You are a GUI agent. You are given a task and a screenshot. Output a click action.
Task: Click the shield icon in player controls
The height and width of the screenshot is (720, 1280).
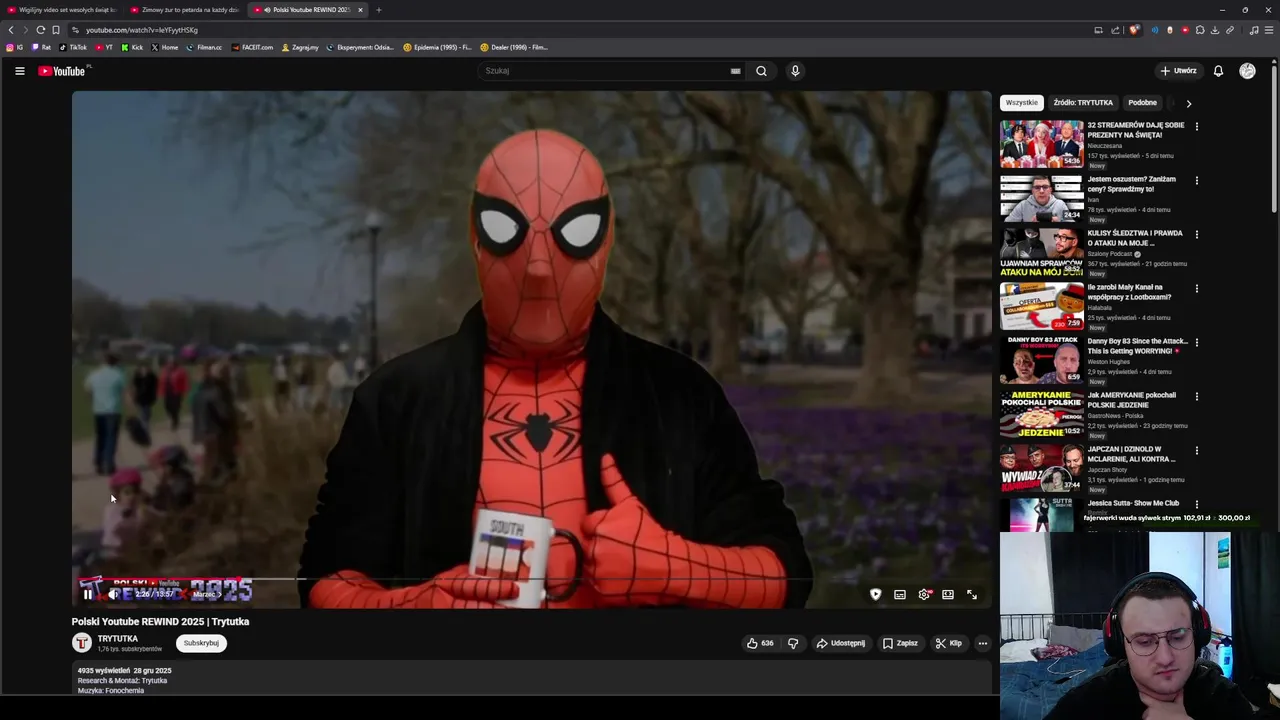tap(876, 594)
